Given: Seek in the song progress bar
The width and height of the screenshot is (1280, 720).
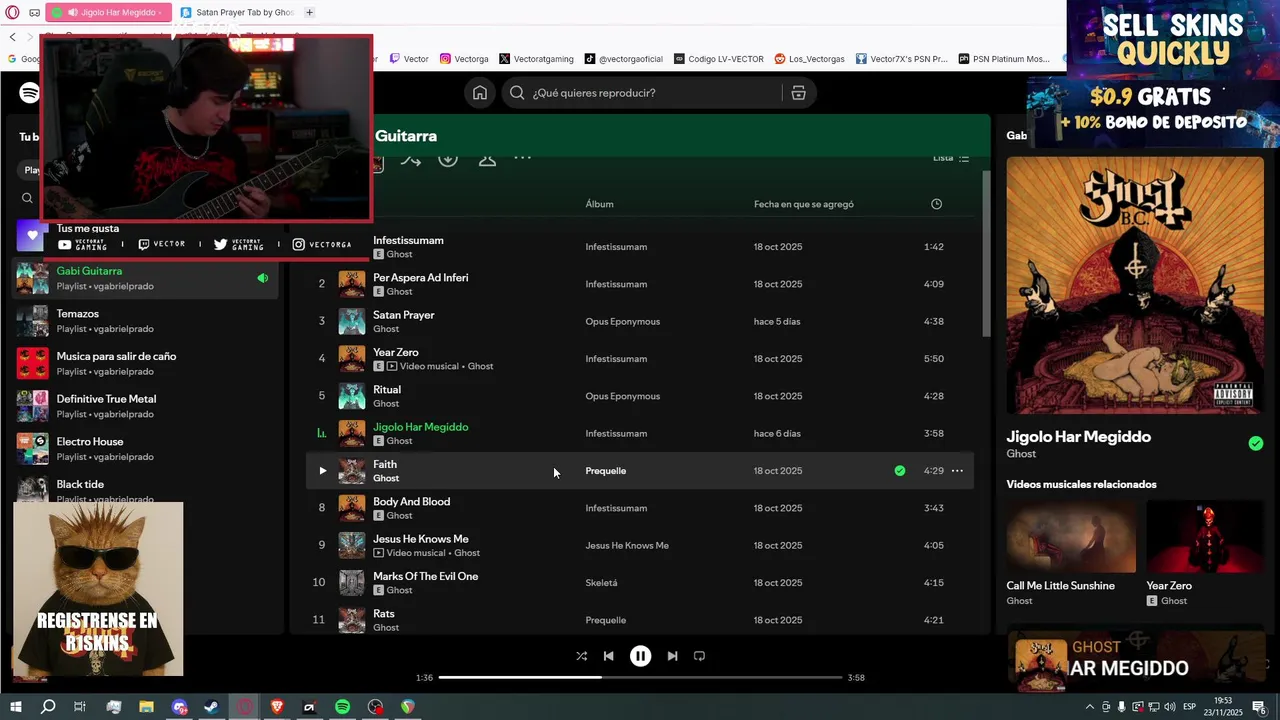Looking at the screenshot, I should pyautogui.click(x=640, y=677).
